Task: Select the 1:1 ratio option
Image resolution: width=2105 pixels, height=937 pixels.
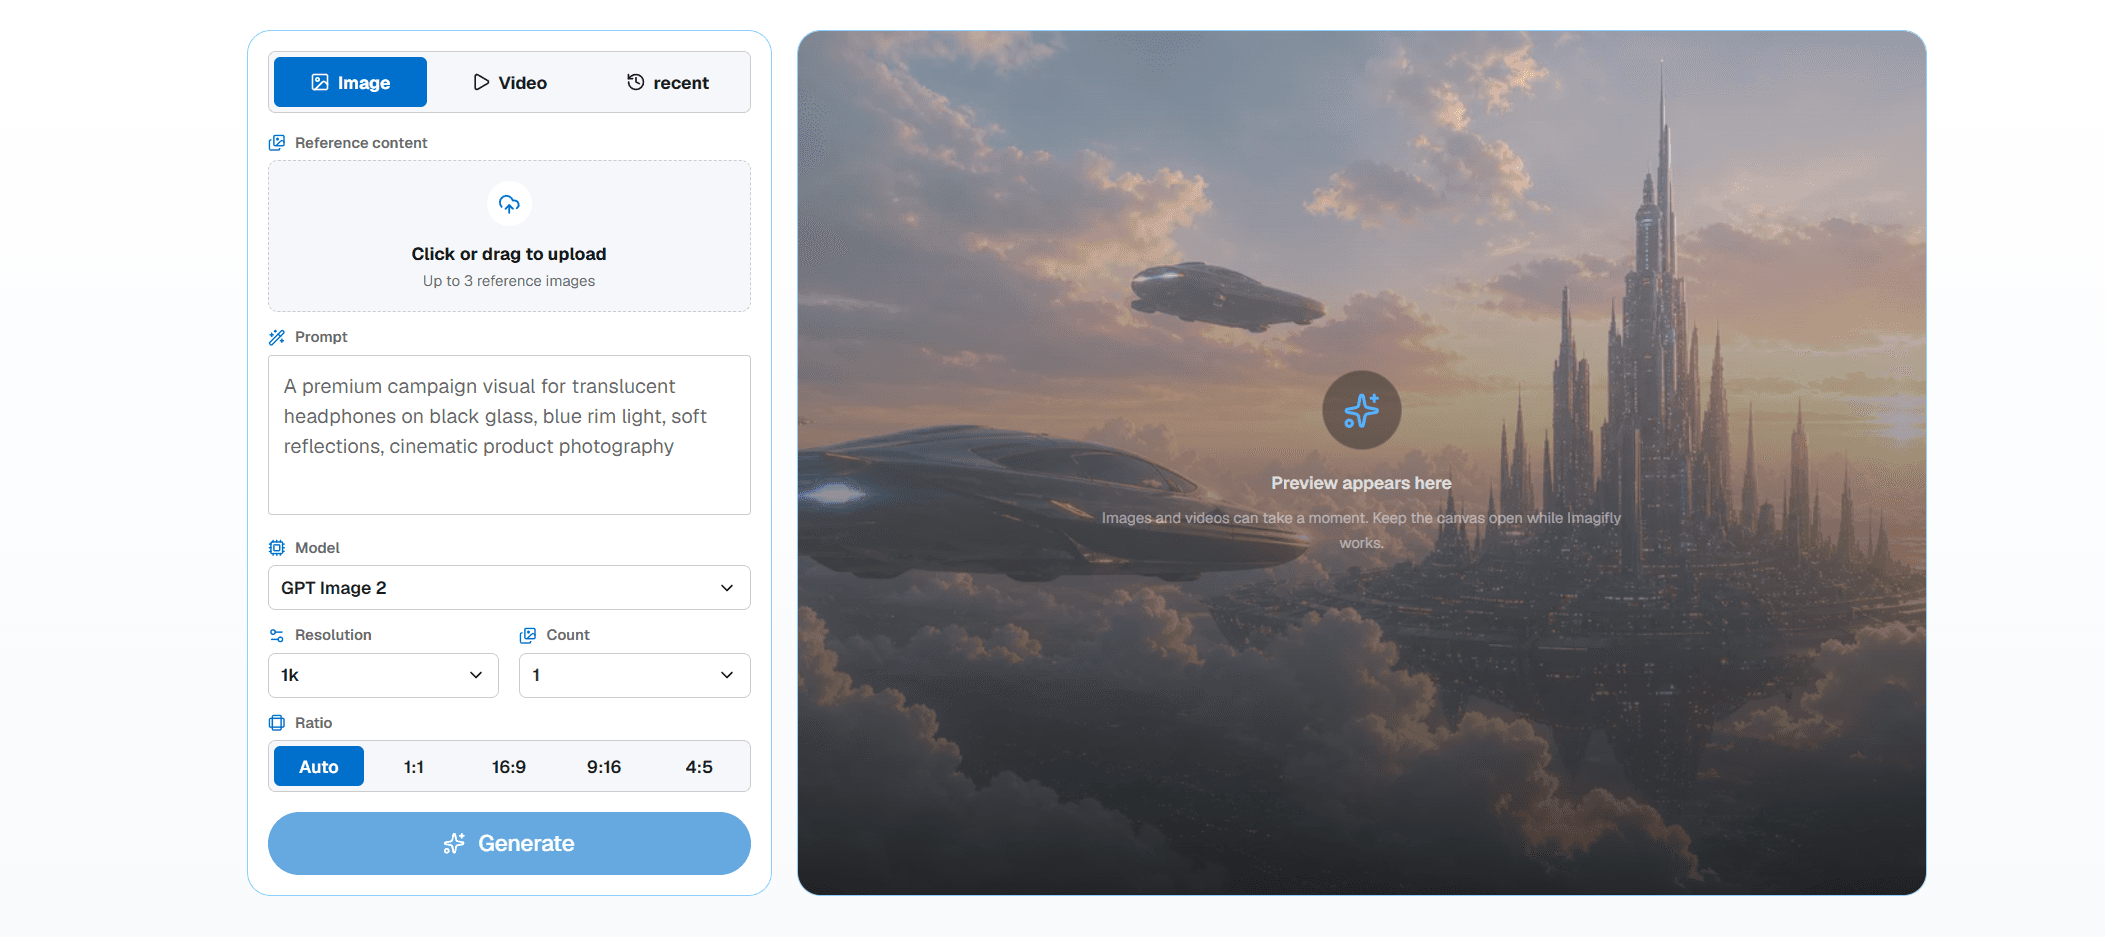Action: pos(414,766)
